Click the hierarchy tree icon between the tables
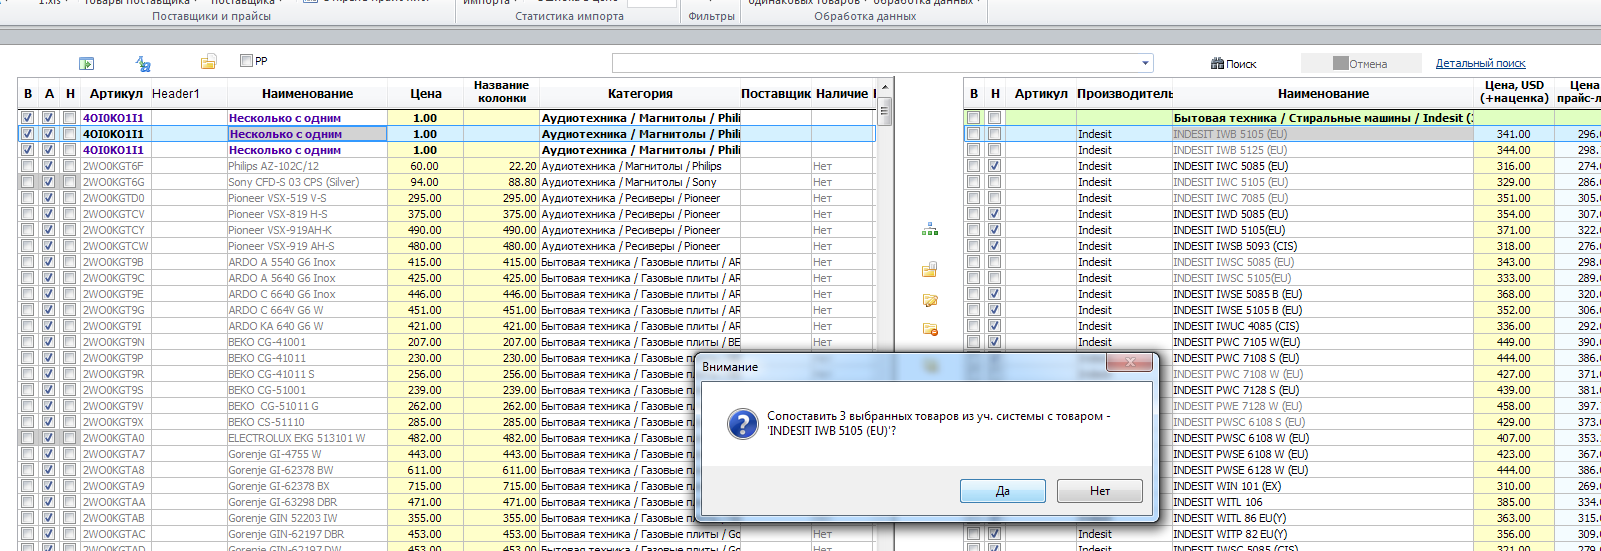The height and width of the screenshot is (551, 1601). (x=930, y=230)
